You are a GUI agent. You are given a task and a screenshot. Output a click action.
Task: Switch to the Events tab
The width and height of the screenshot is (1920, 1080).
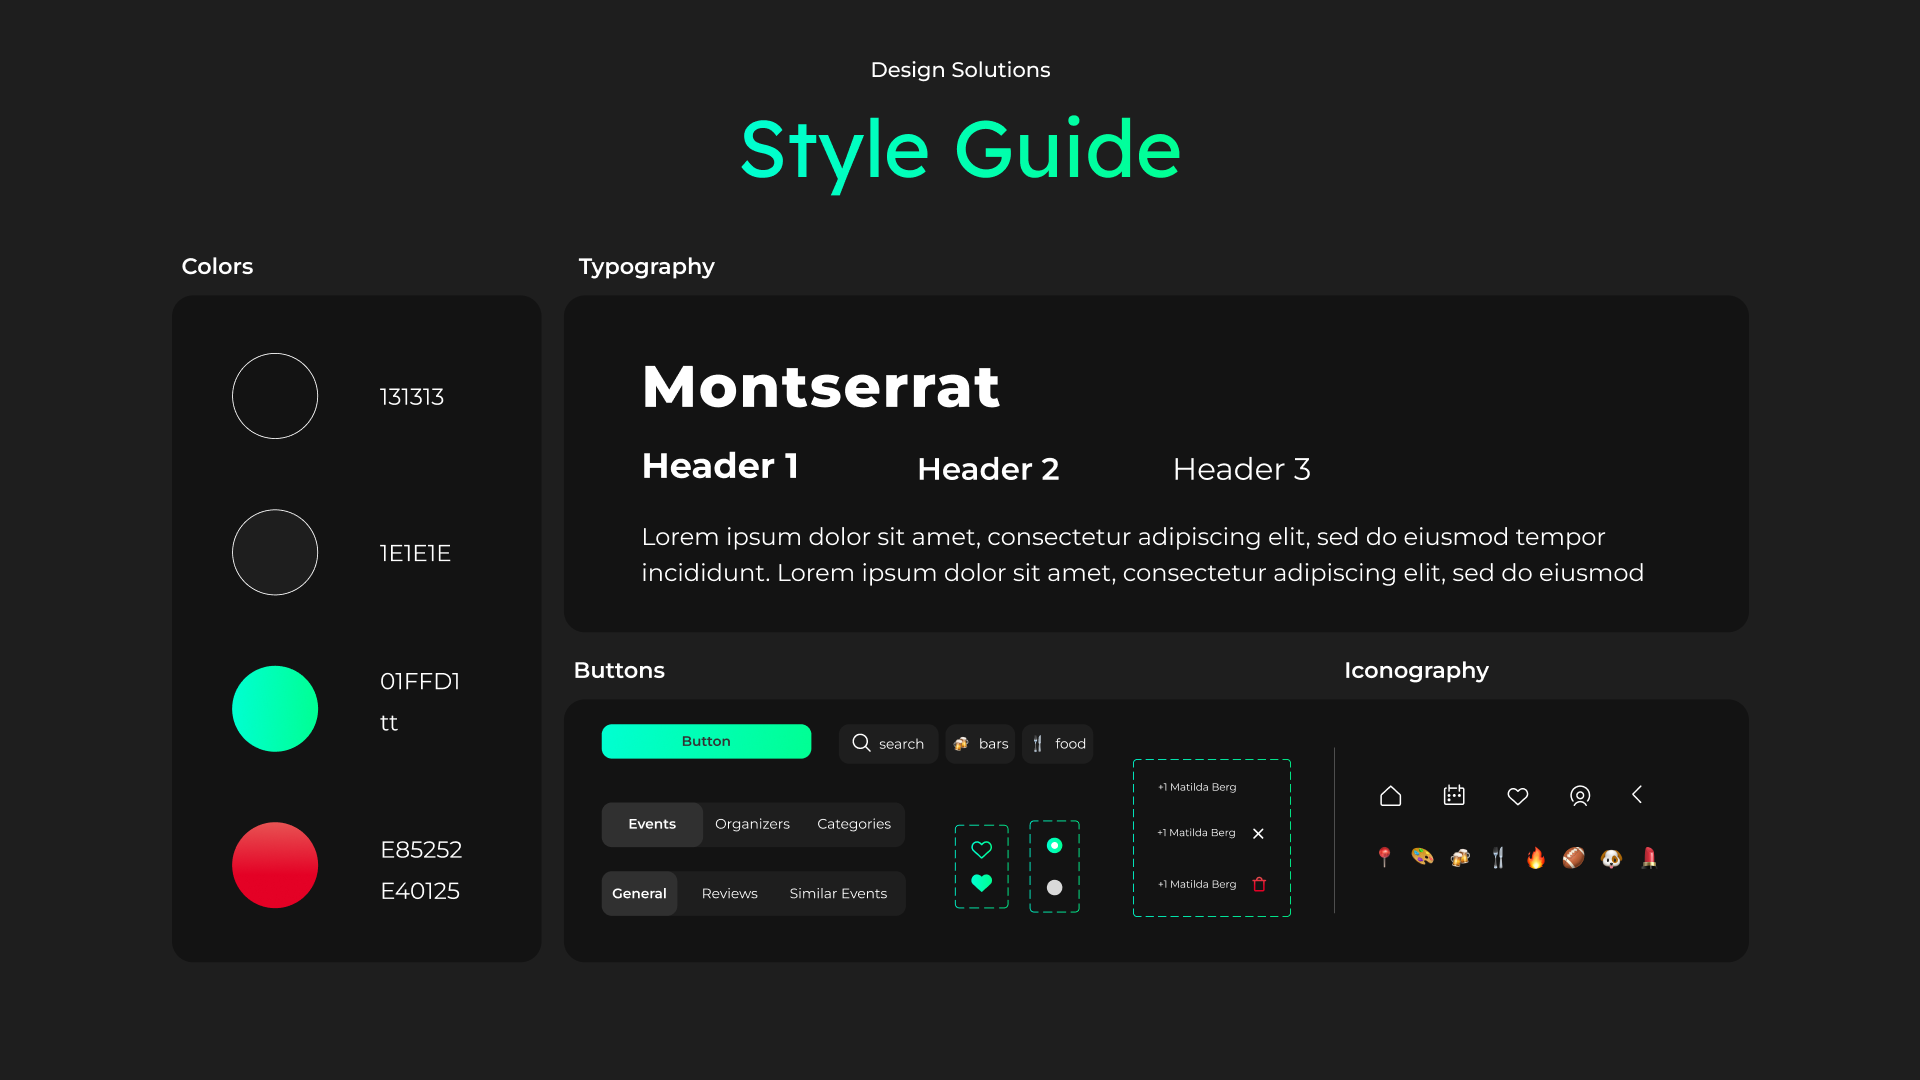pyautogui.click(x=652, y=824)
